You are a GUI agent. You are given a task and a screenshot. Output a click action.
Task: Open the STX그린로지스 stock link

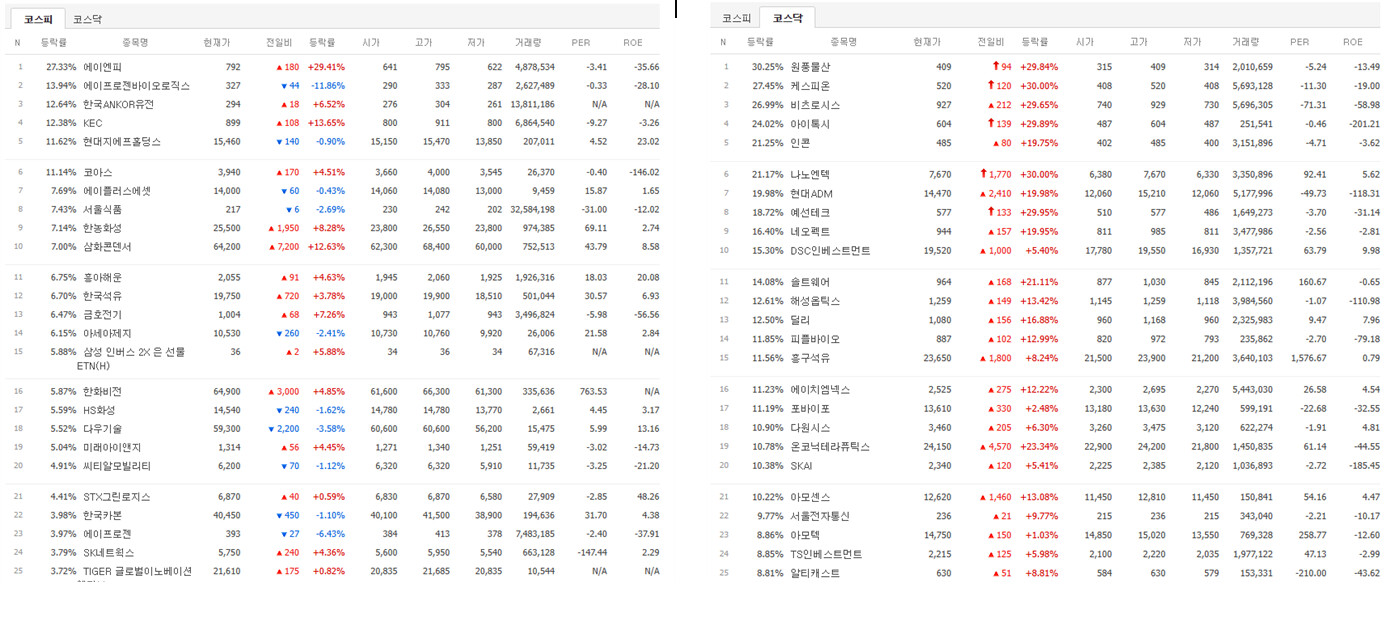point(117,497)
